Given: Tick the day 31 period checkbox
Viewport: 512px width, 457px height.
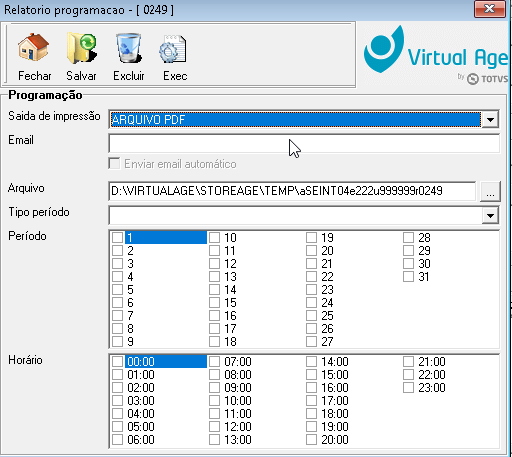Looking at the screenshot, I should click(408, 277).
